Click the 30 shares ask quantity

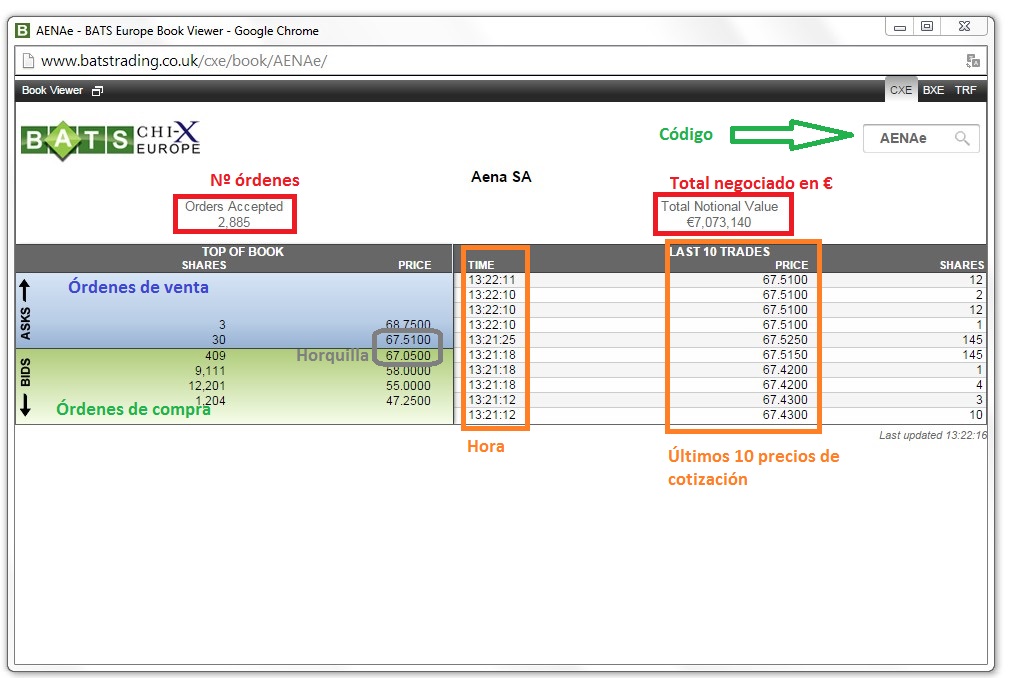(x=219, y=340)
